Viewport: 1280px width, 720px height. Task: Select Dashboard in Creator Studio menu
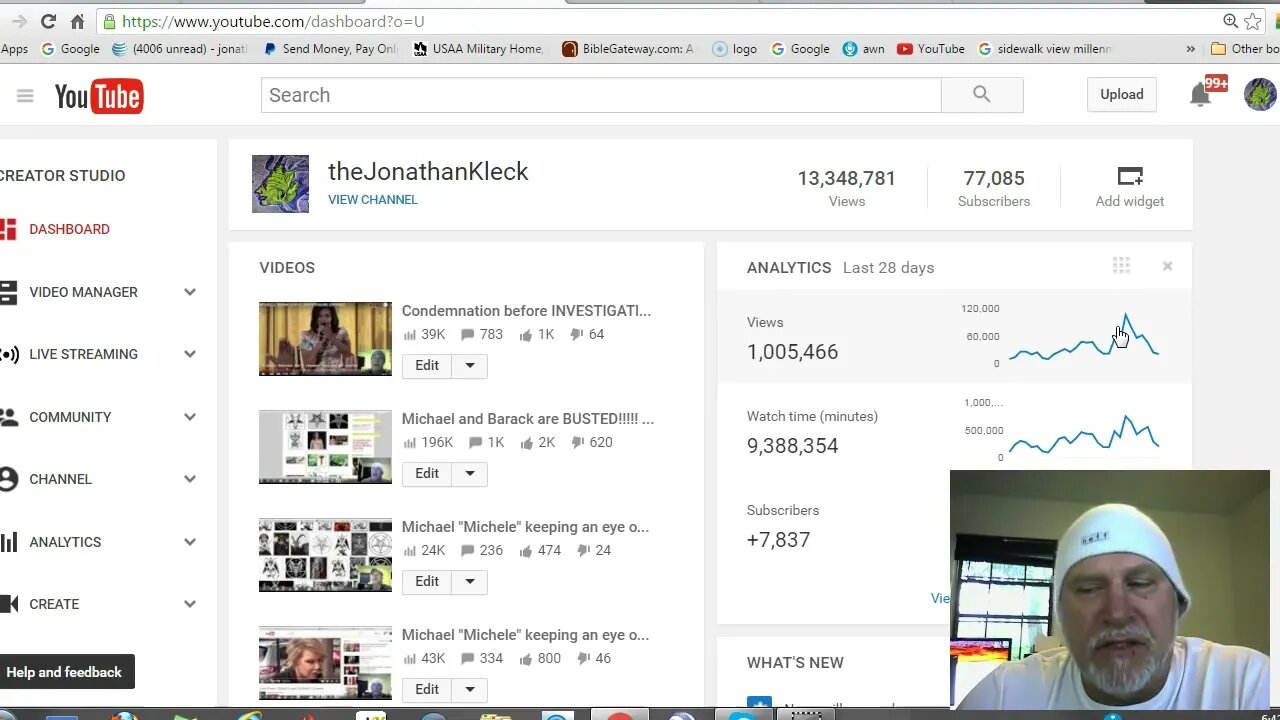click(69, 229)
